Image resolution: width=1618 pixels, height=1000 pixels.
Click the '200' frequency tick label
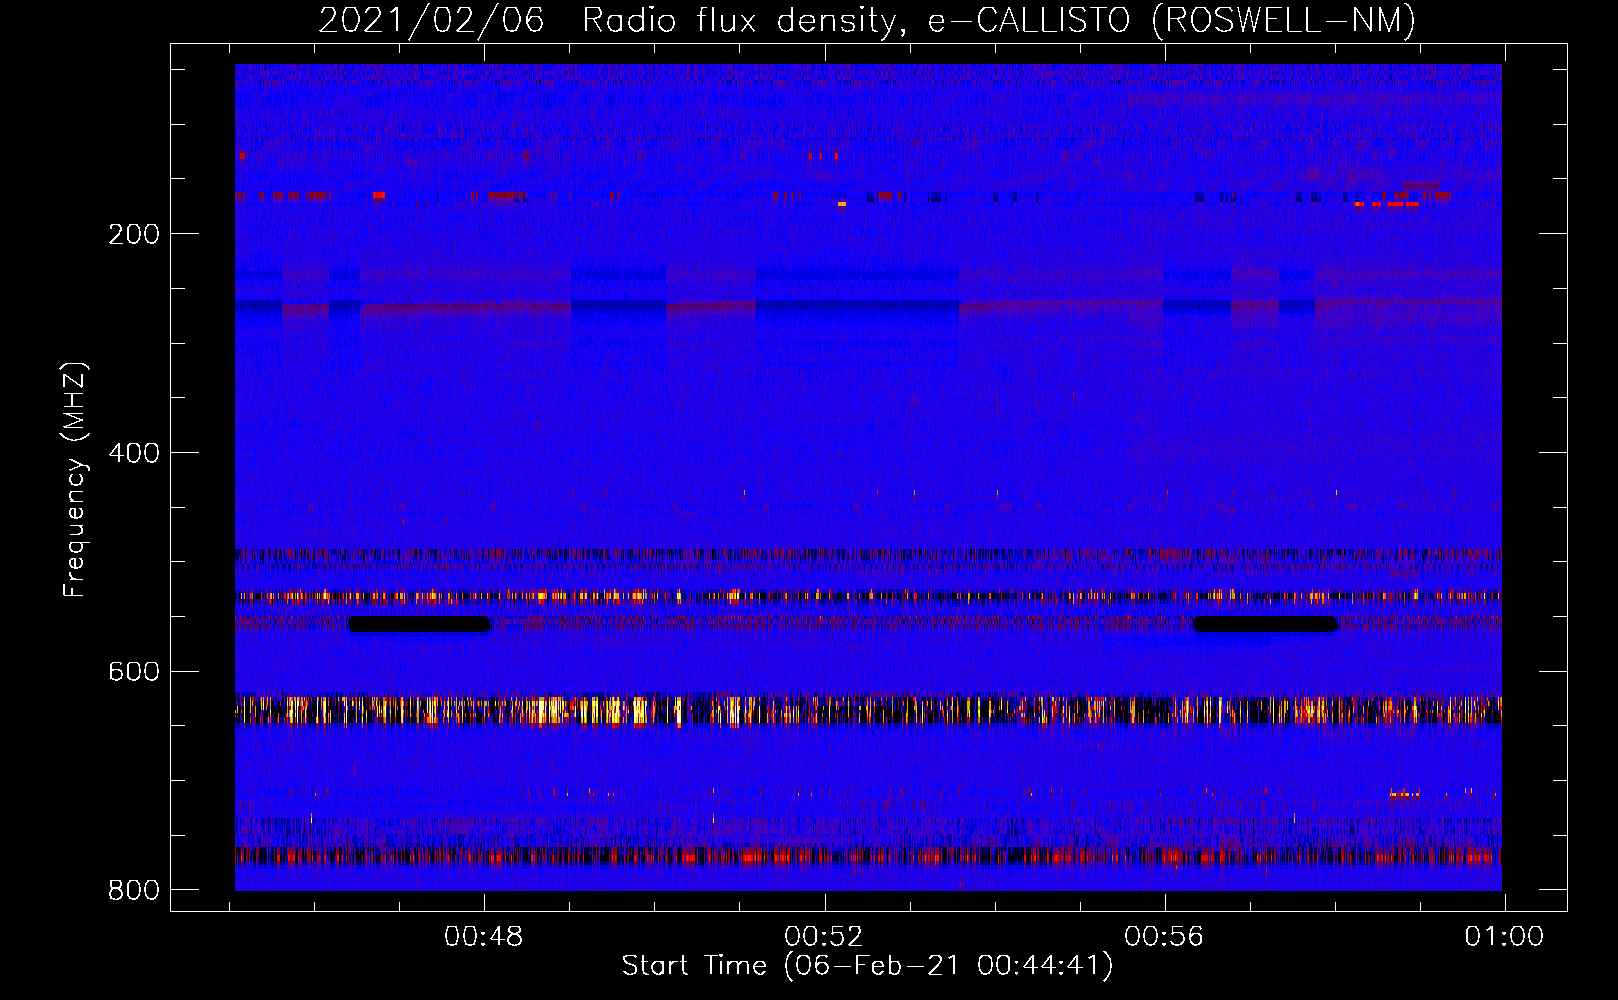[x=134, y=234]
